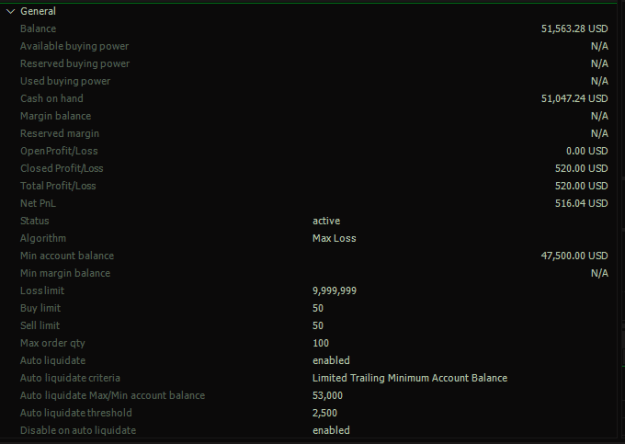
Task: Select N/A value for Min margin balance
Action: click(599, 273)
